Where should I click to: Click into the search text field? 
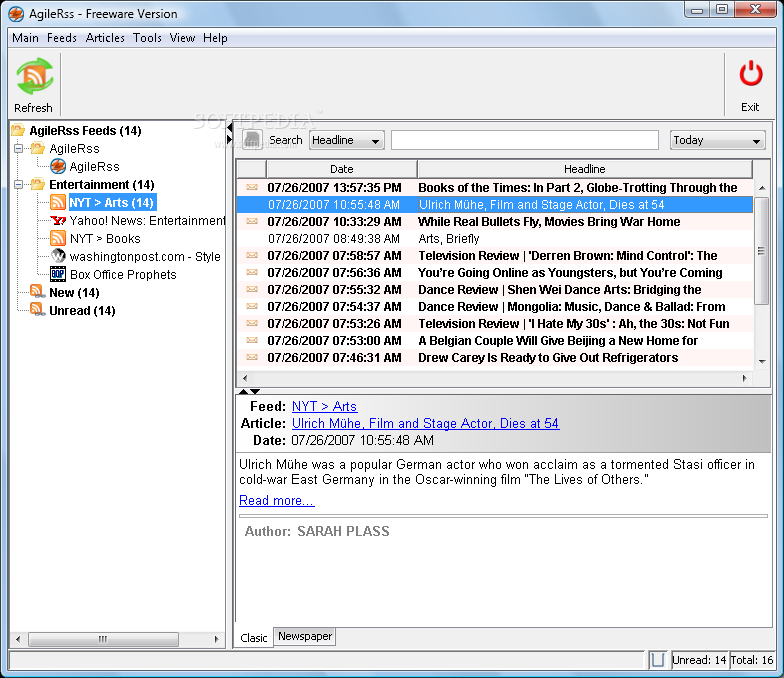pyautogui.click(x=524, y=140)
